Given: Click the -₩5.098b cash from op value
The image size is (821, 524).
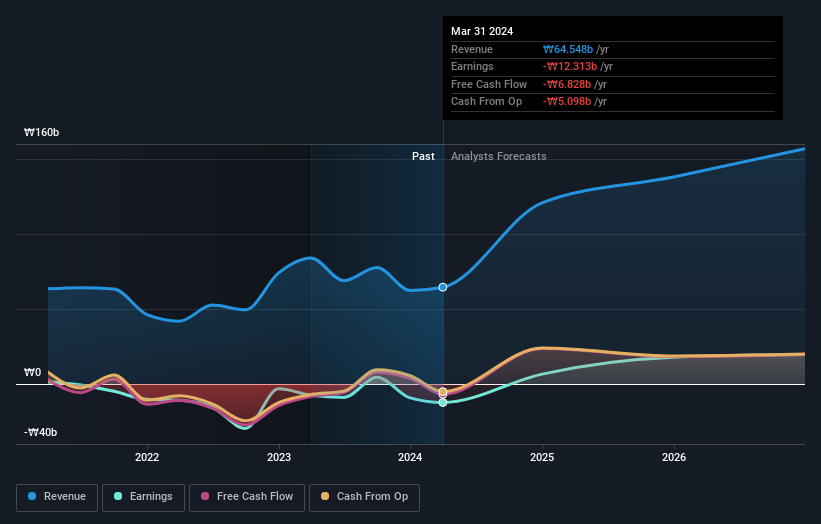Looking at the screenshot, I should (x=567, y=102).
